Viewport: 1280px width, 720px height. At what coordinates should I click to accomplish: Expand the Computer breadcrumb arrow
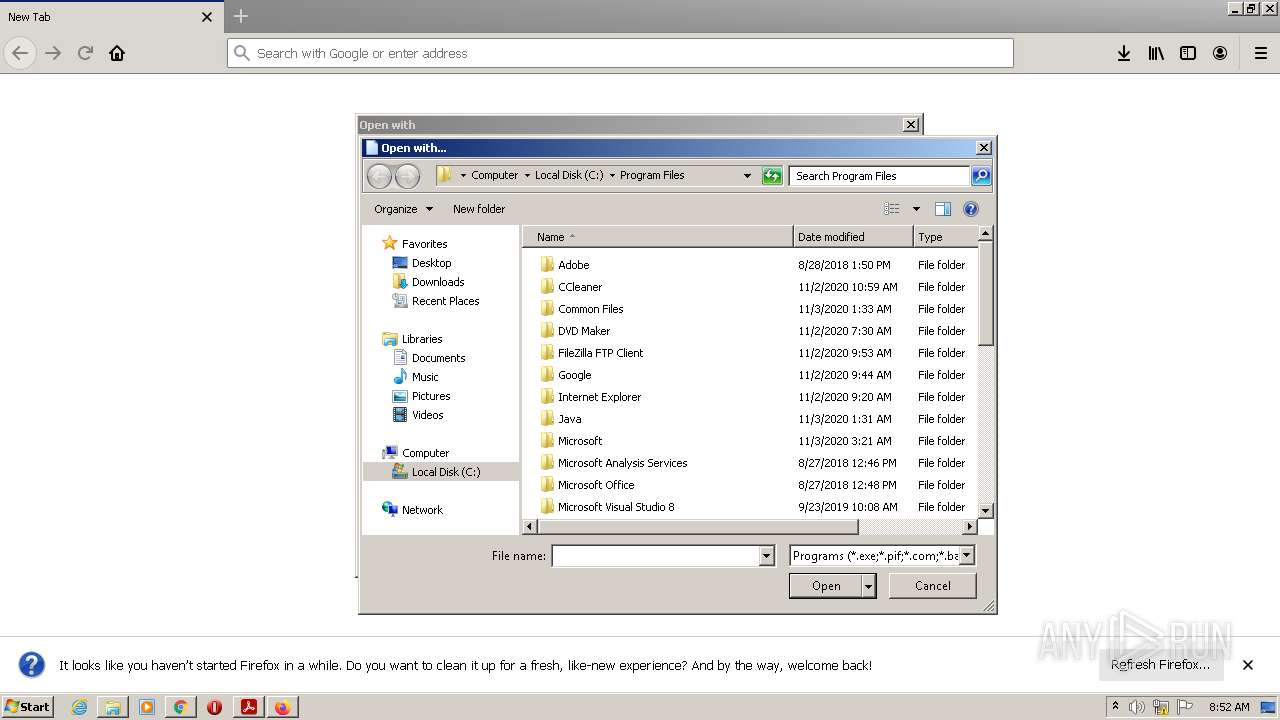pos(527,176)
